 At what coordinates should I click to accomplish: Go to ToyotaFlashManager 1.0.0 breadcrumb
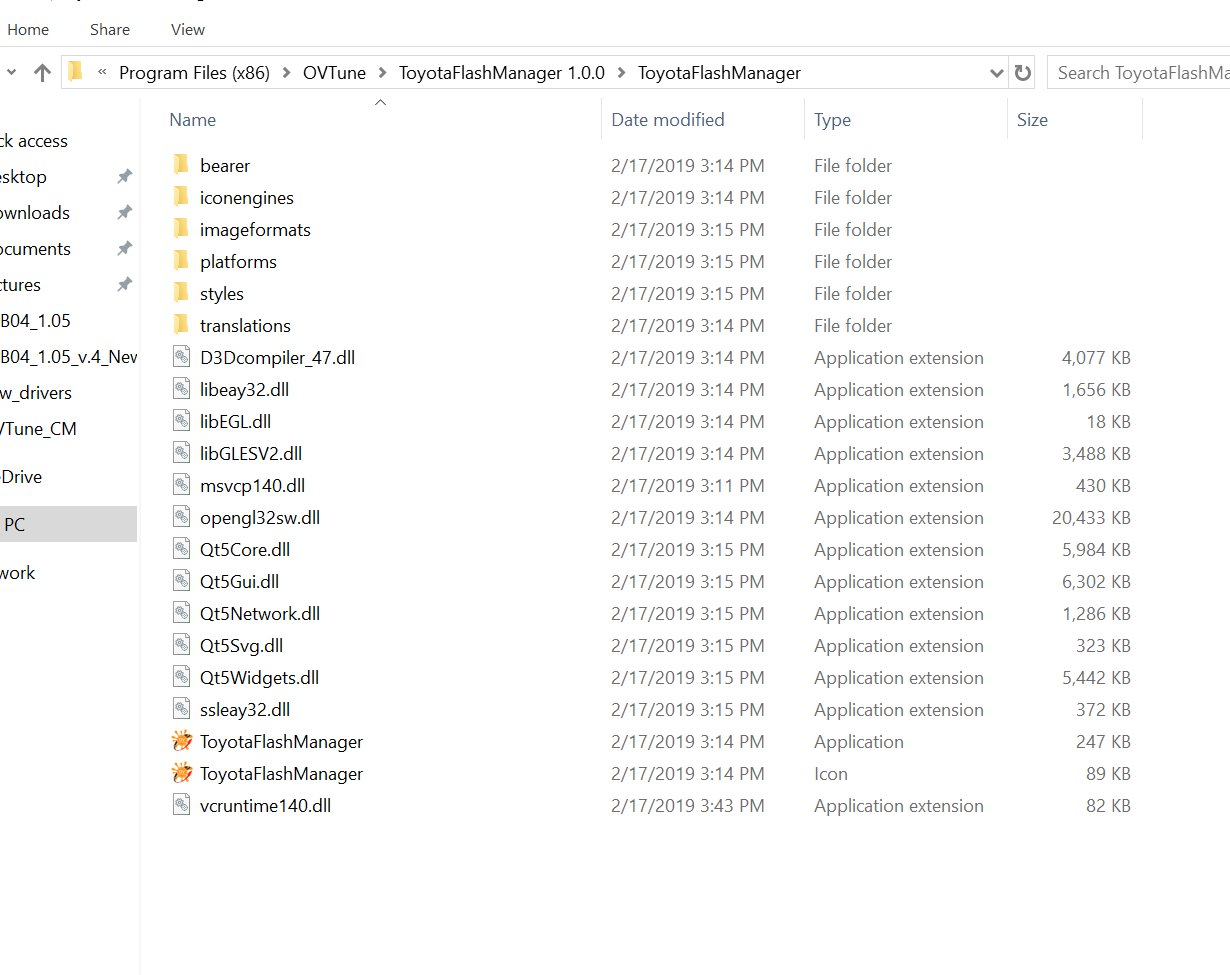(x=502, y=72)
